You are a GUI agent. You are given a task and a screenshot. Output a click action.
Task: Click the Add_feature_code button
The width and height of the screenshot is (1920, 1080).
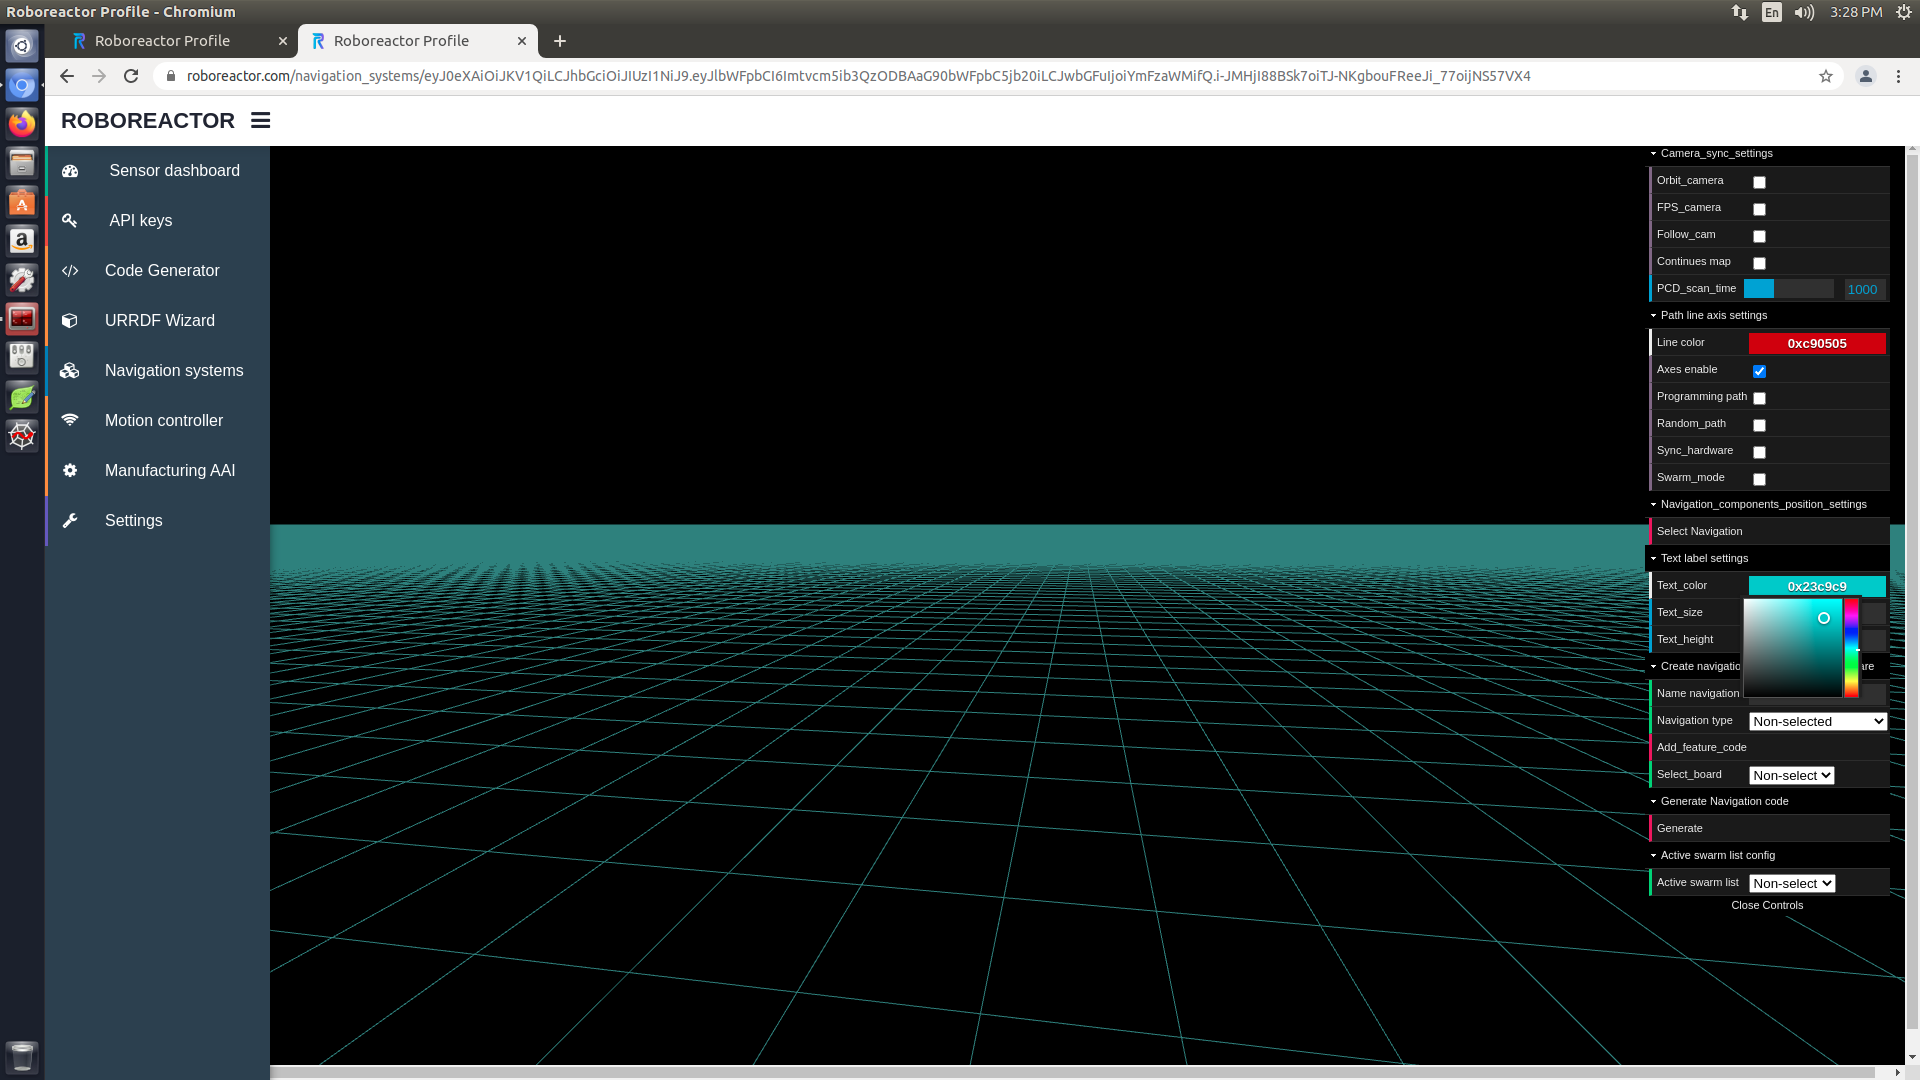coord(1769,747)
